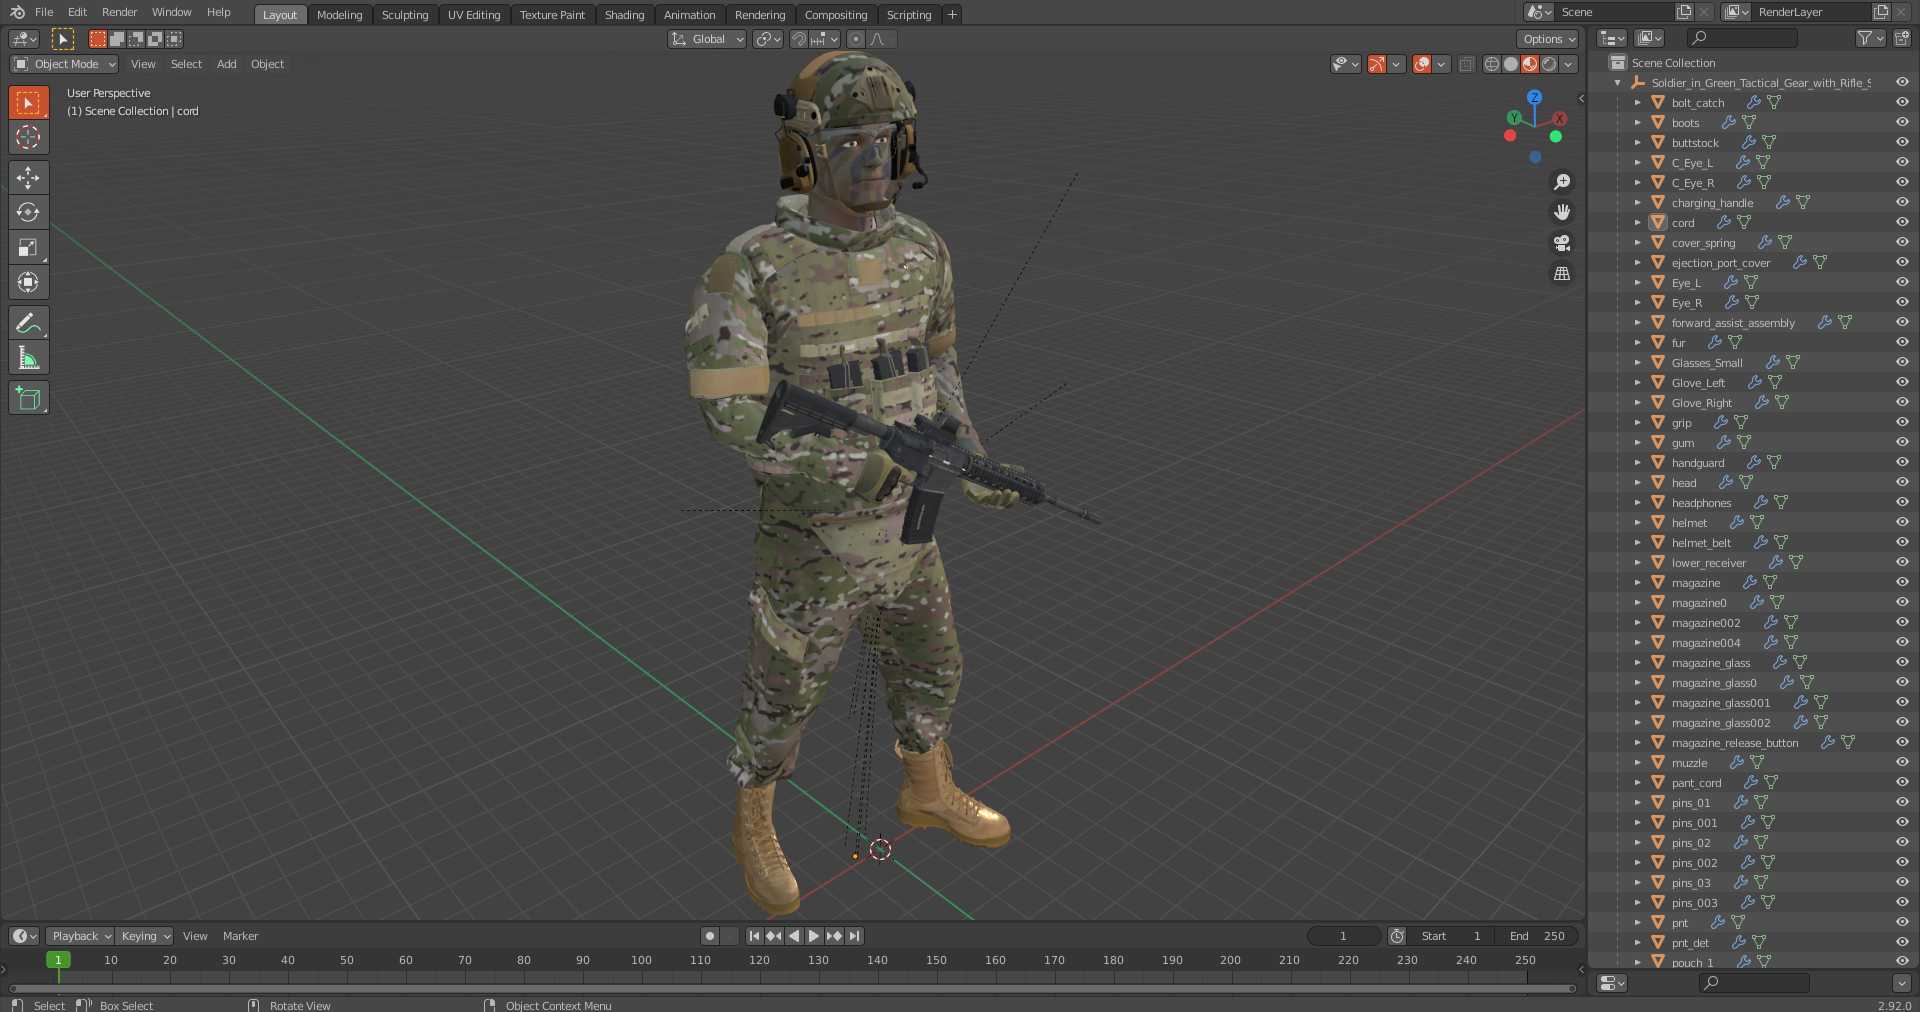
Task: Switch perspective/orthographic grid icon
Action: (x=1562, y=273)
